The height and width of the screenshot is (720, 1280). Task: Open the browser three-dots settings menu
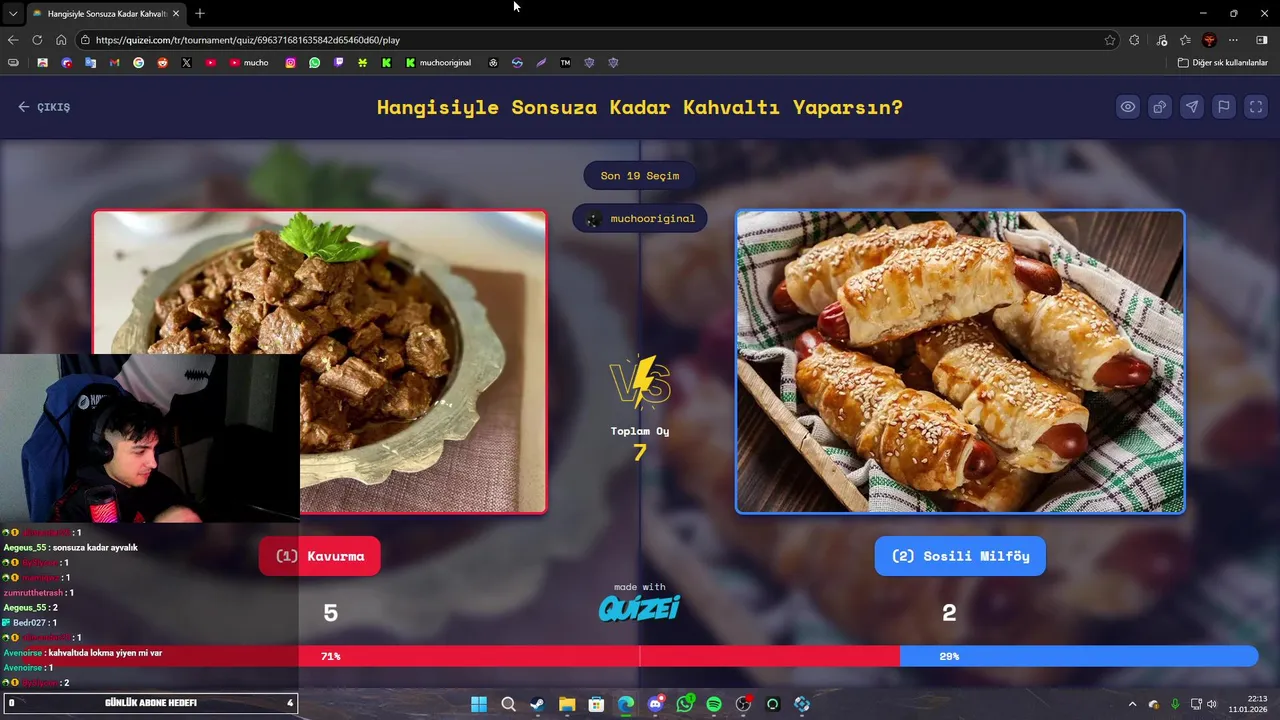pos(1233,40)
